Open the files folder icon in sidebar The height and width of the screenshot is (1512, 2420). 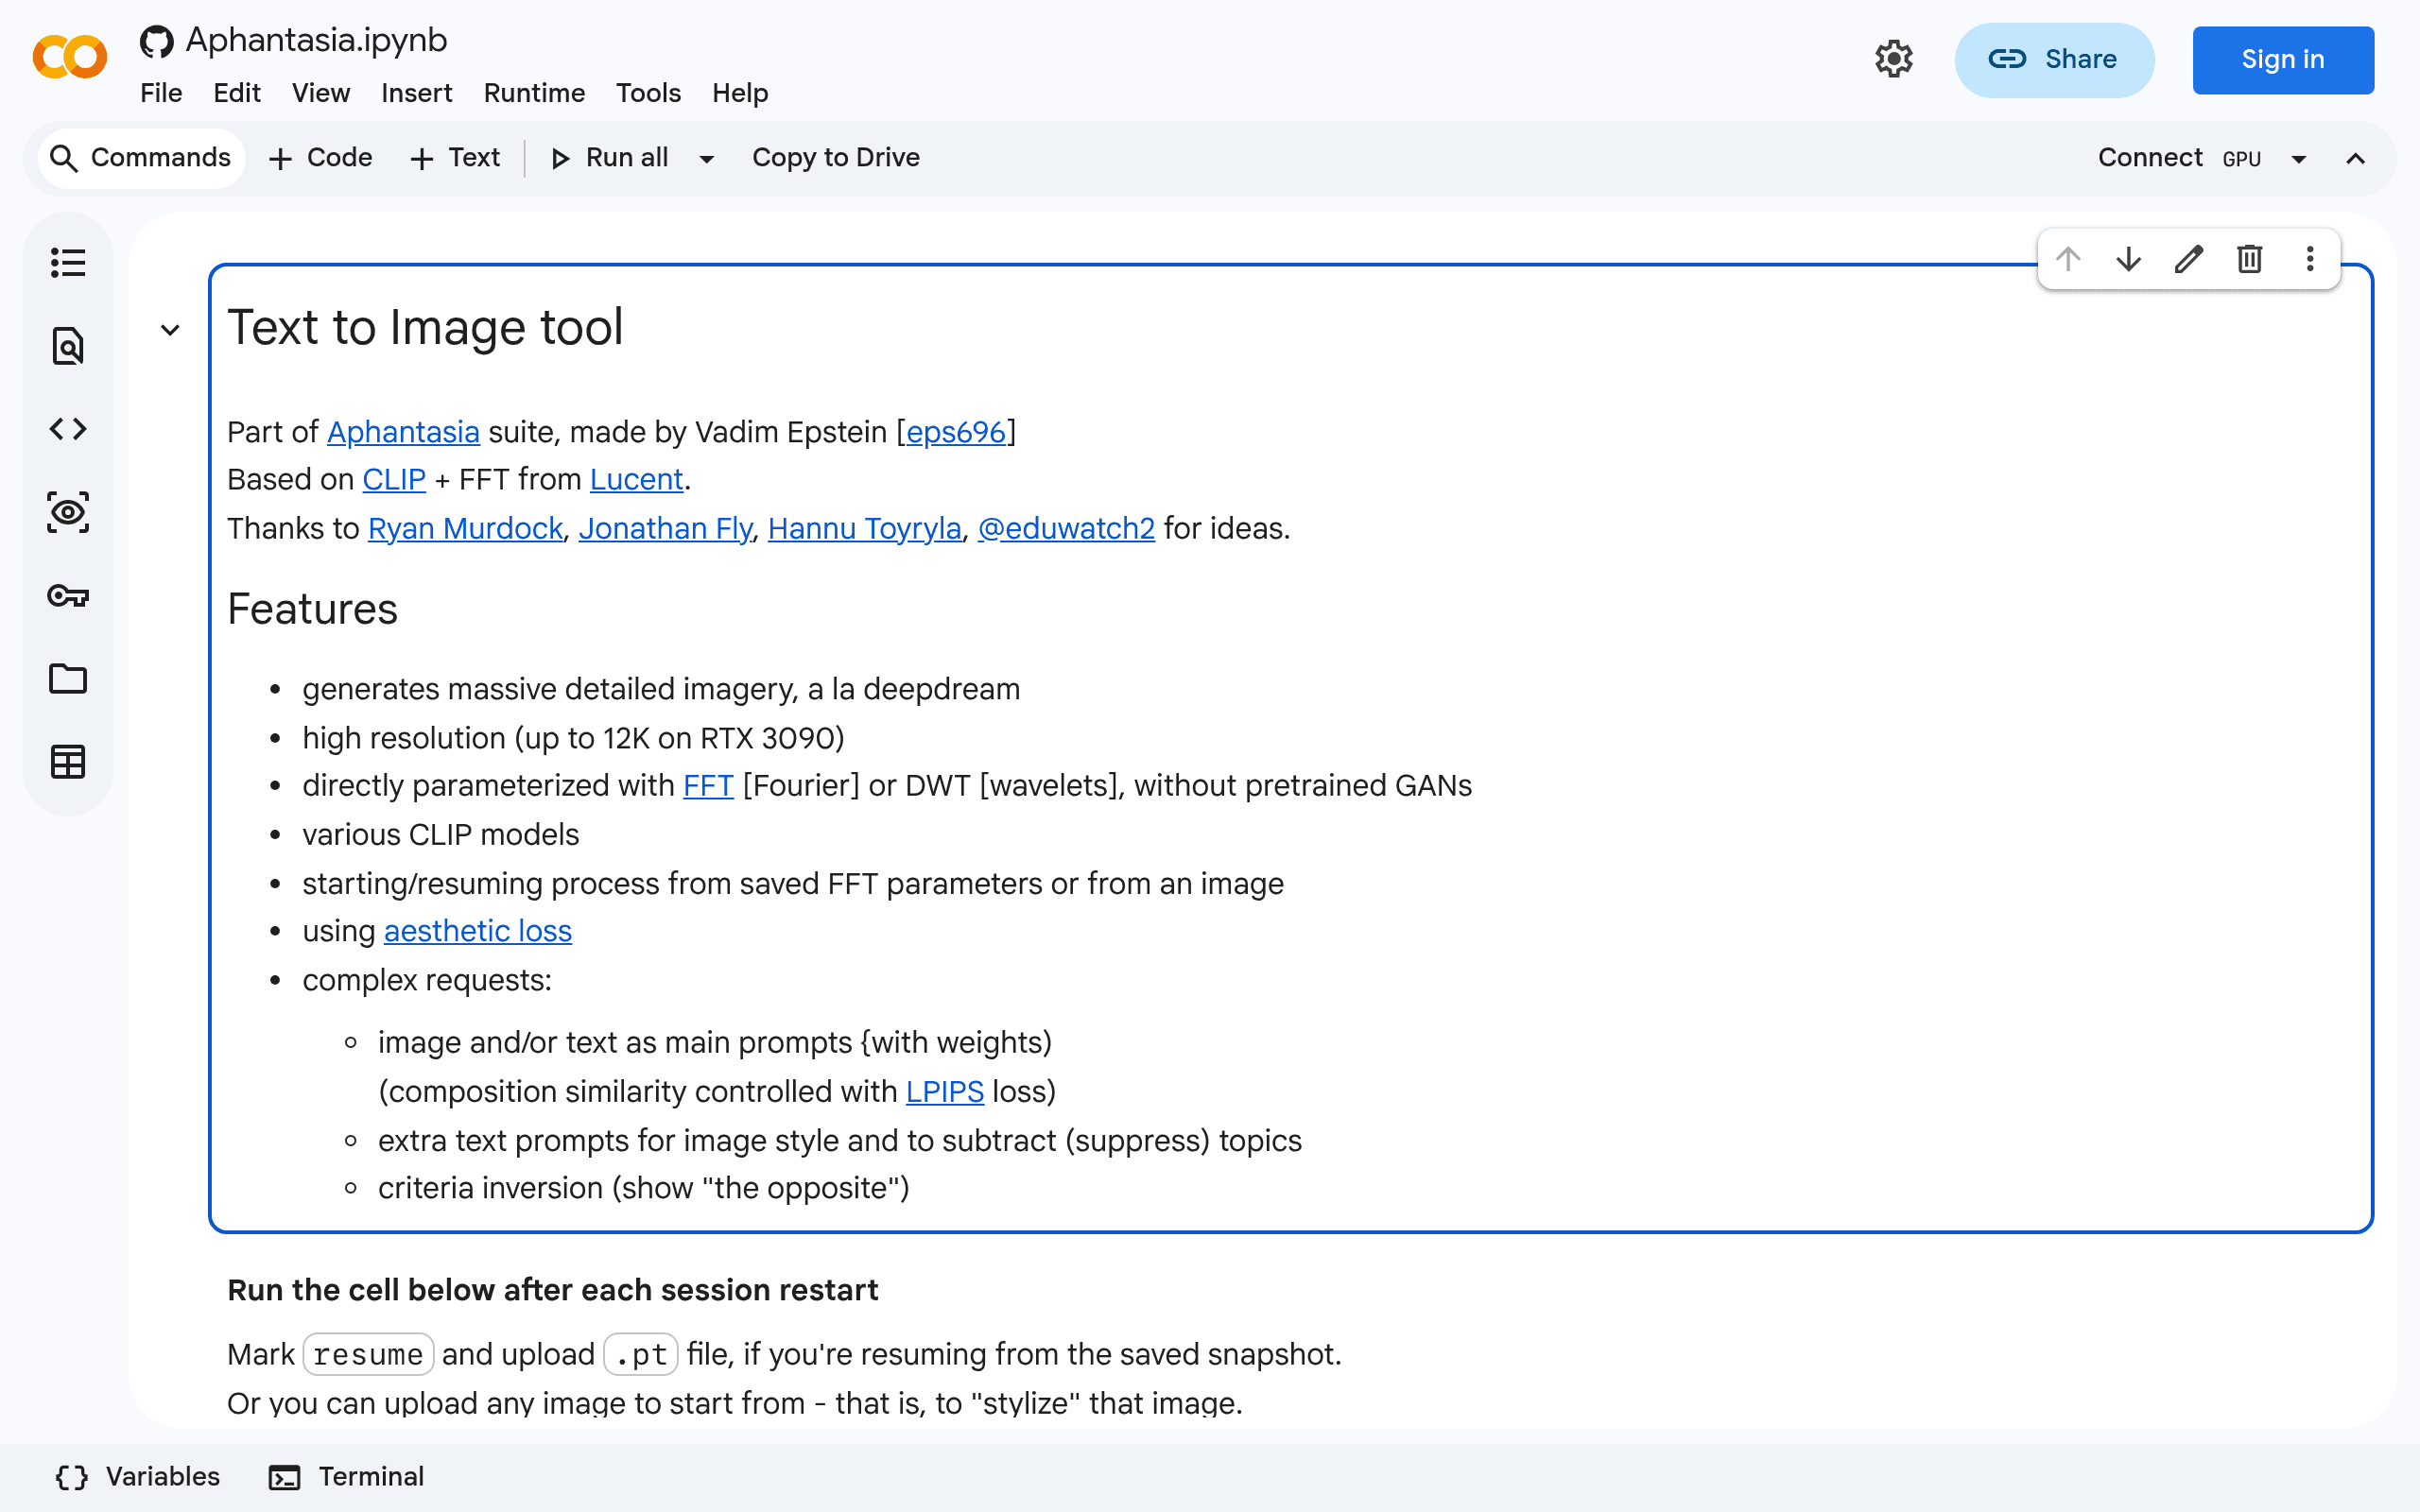click(x=68, y=679)
